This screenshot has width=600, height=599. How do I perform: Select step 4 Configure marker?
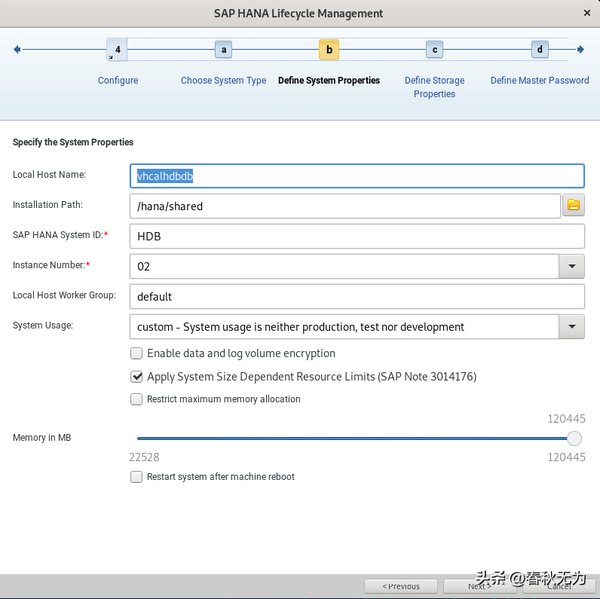(x=117, y=49)
